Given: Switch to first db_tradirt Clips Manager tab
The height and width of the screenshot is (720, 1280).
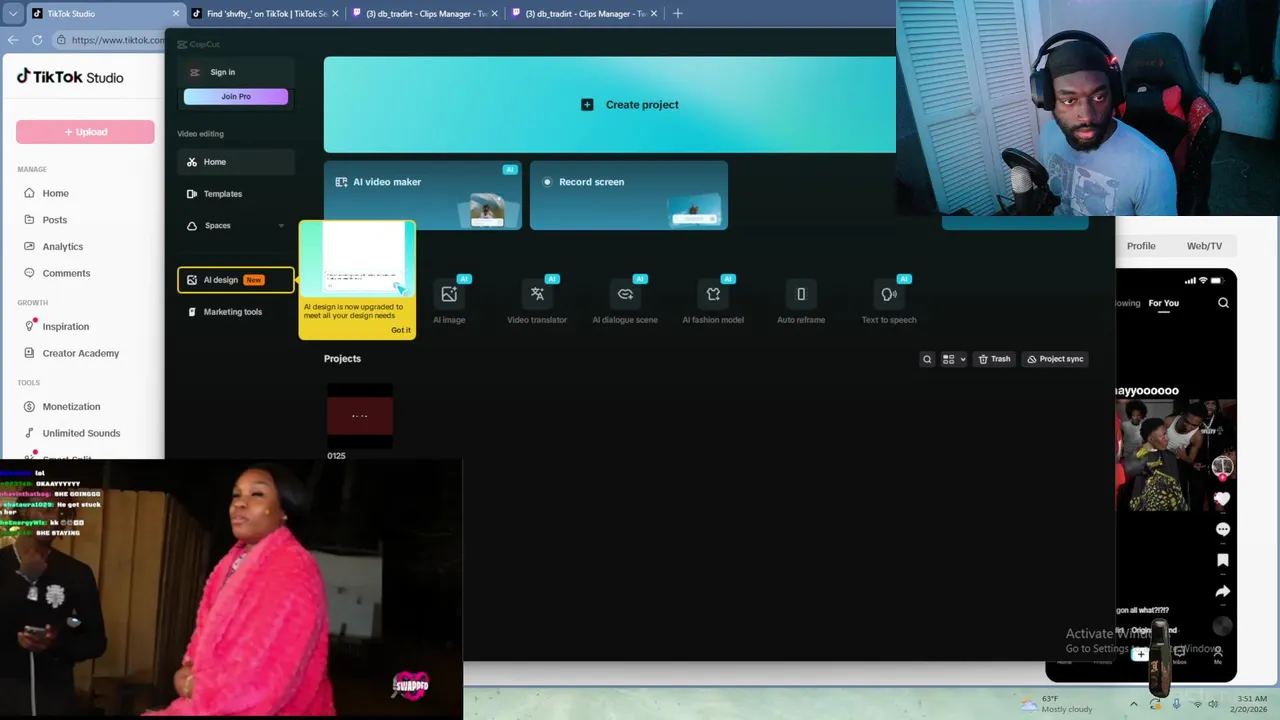Looking at the screenshot, I should tap(425, 14).
